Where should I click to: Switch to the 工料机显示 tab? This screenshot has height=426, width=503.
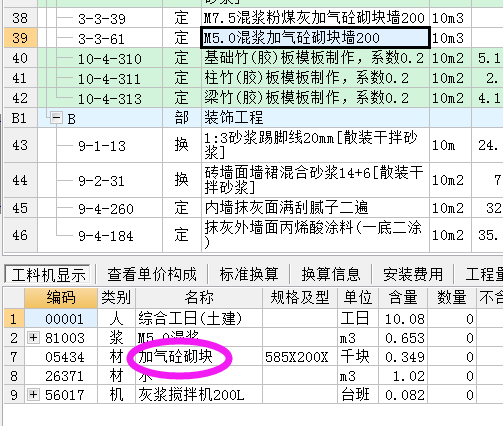click(x=48, y=275)
